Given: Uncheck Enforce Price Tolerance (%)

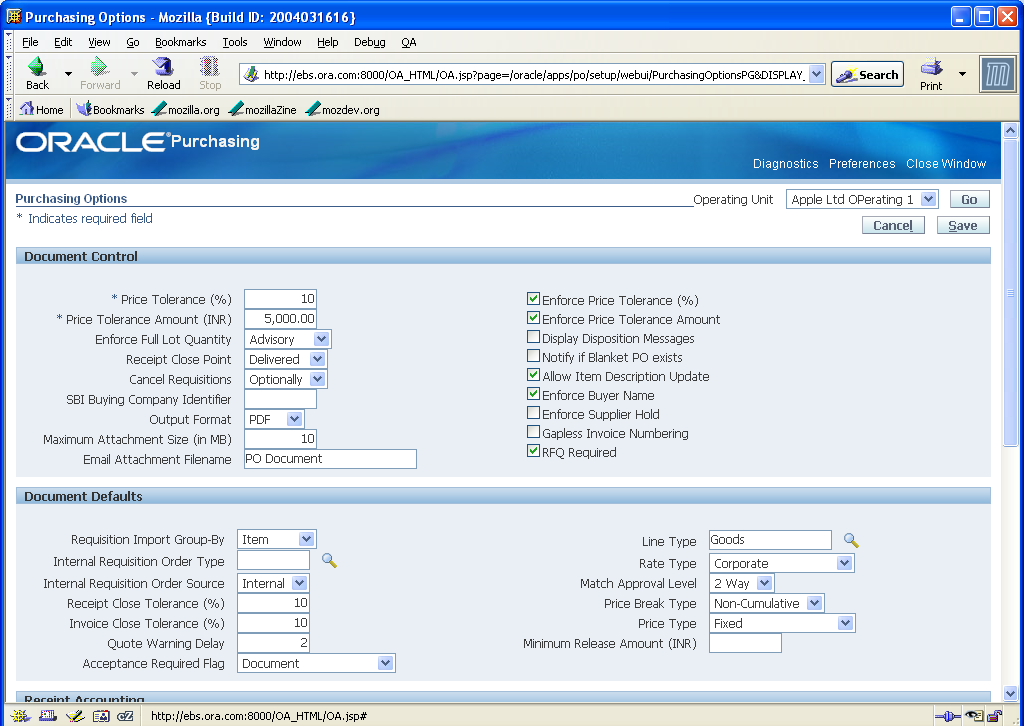Looking at the screenshot, I should pos(533,298).
